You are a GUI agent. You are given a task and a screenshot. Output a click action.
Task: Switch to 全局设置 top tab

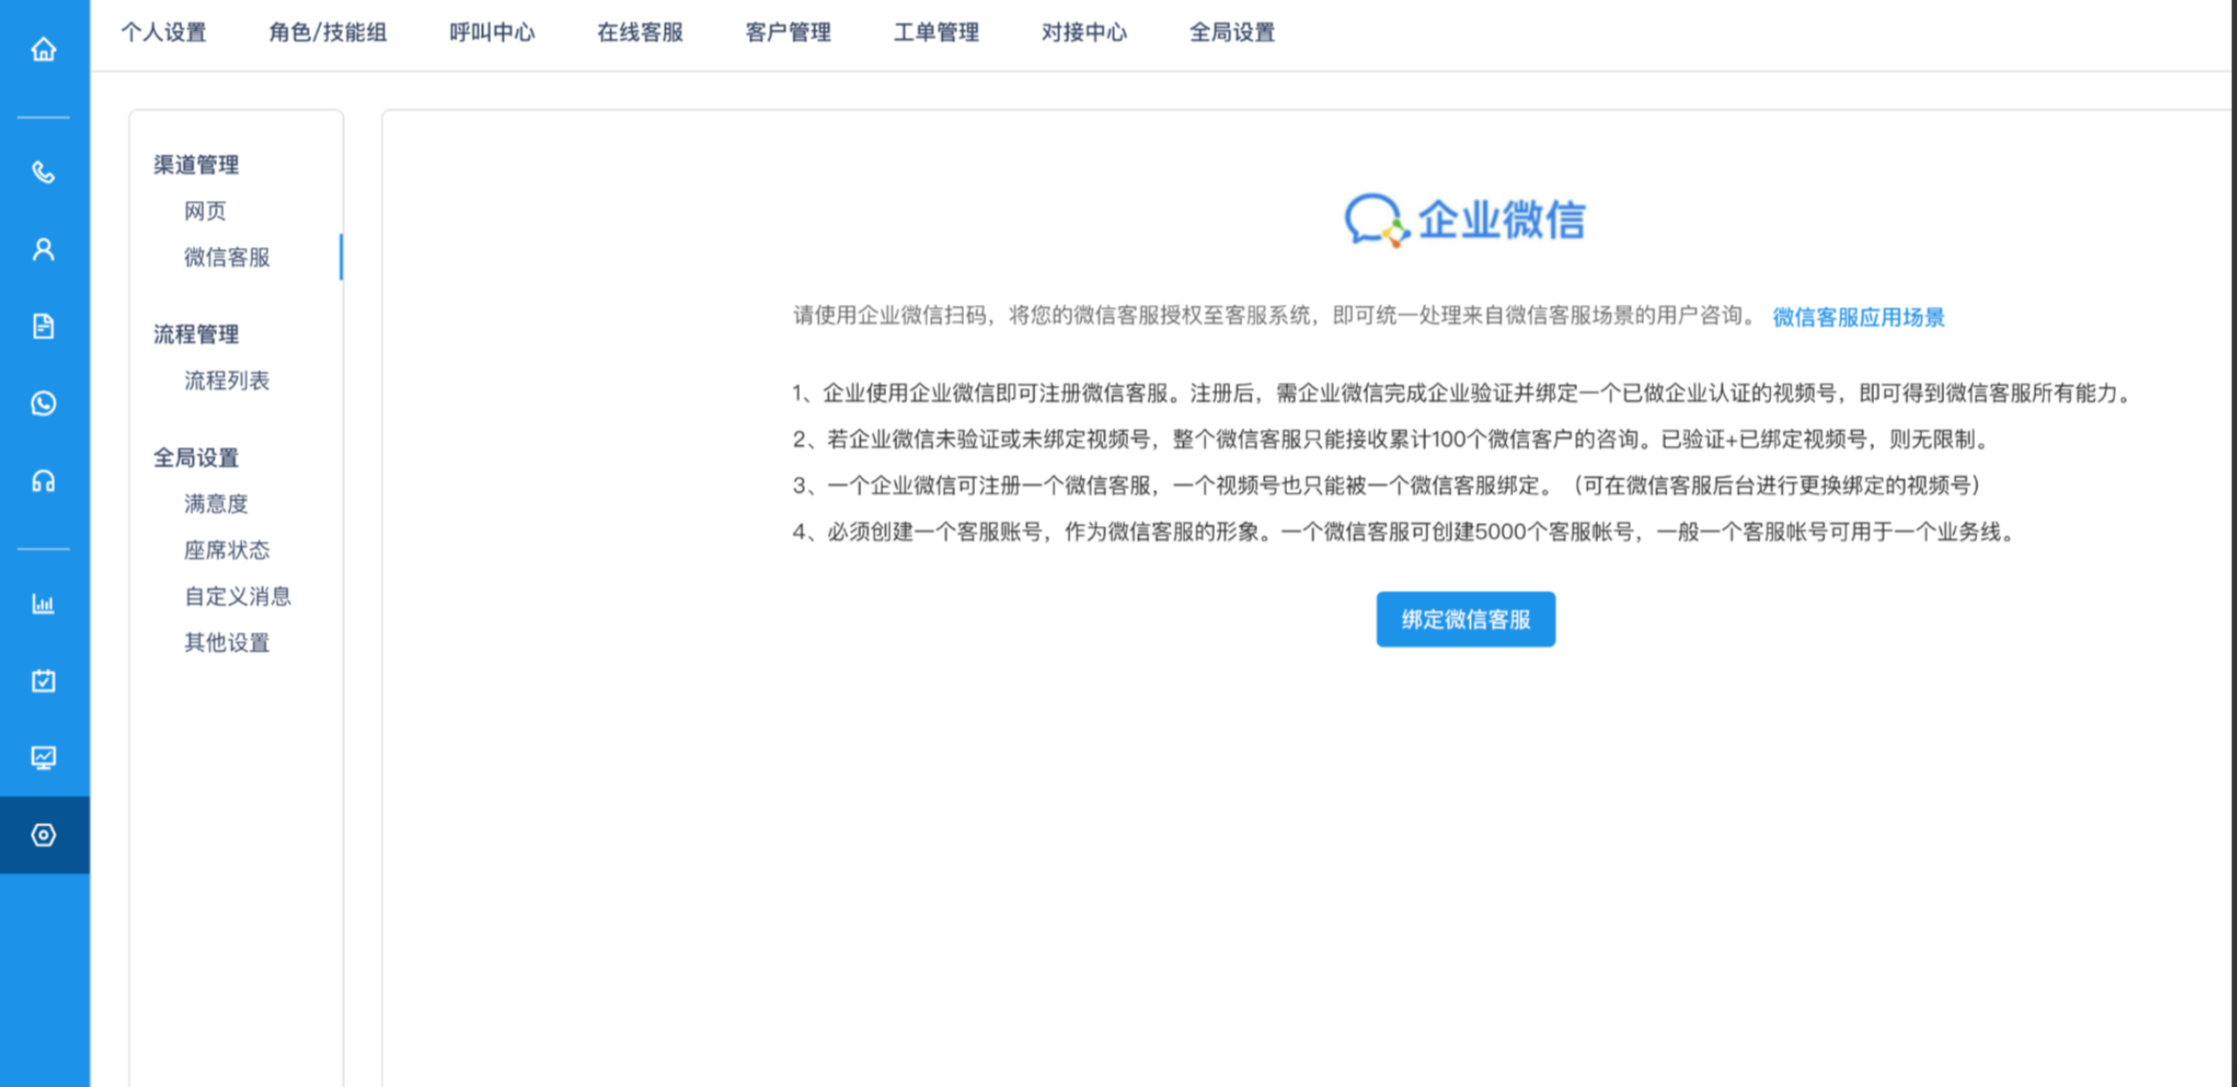click(1232, 33)
